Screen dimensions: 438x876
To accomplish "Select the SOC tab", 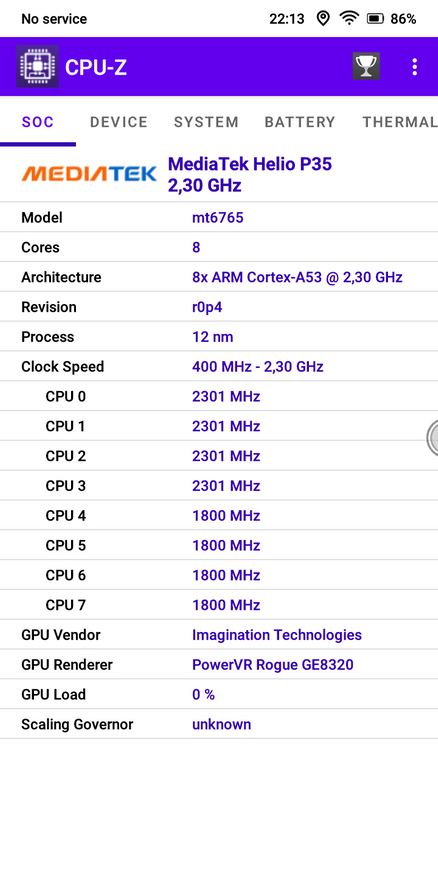I will (x=38, y=122).
